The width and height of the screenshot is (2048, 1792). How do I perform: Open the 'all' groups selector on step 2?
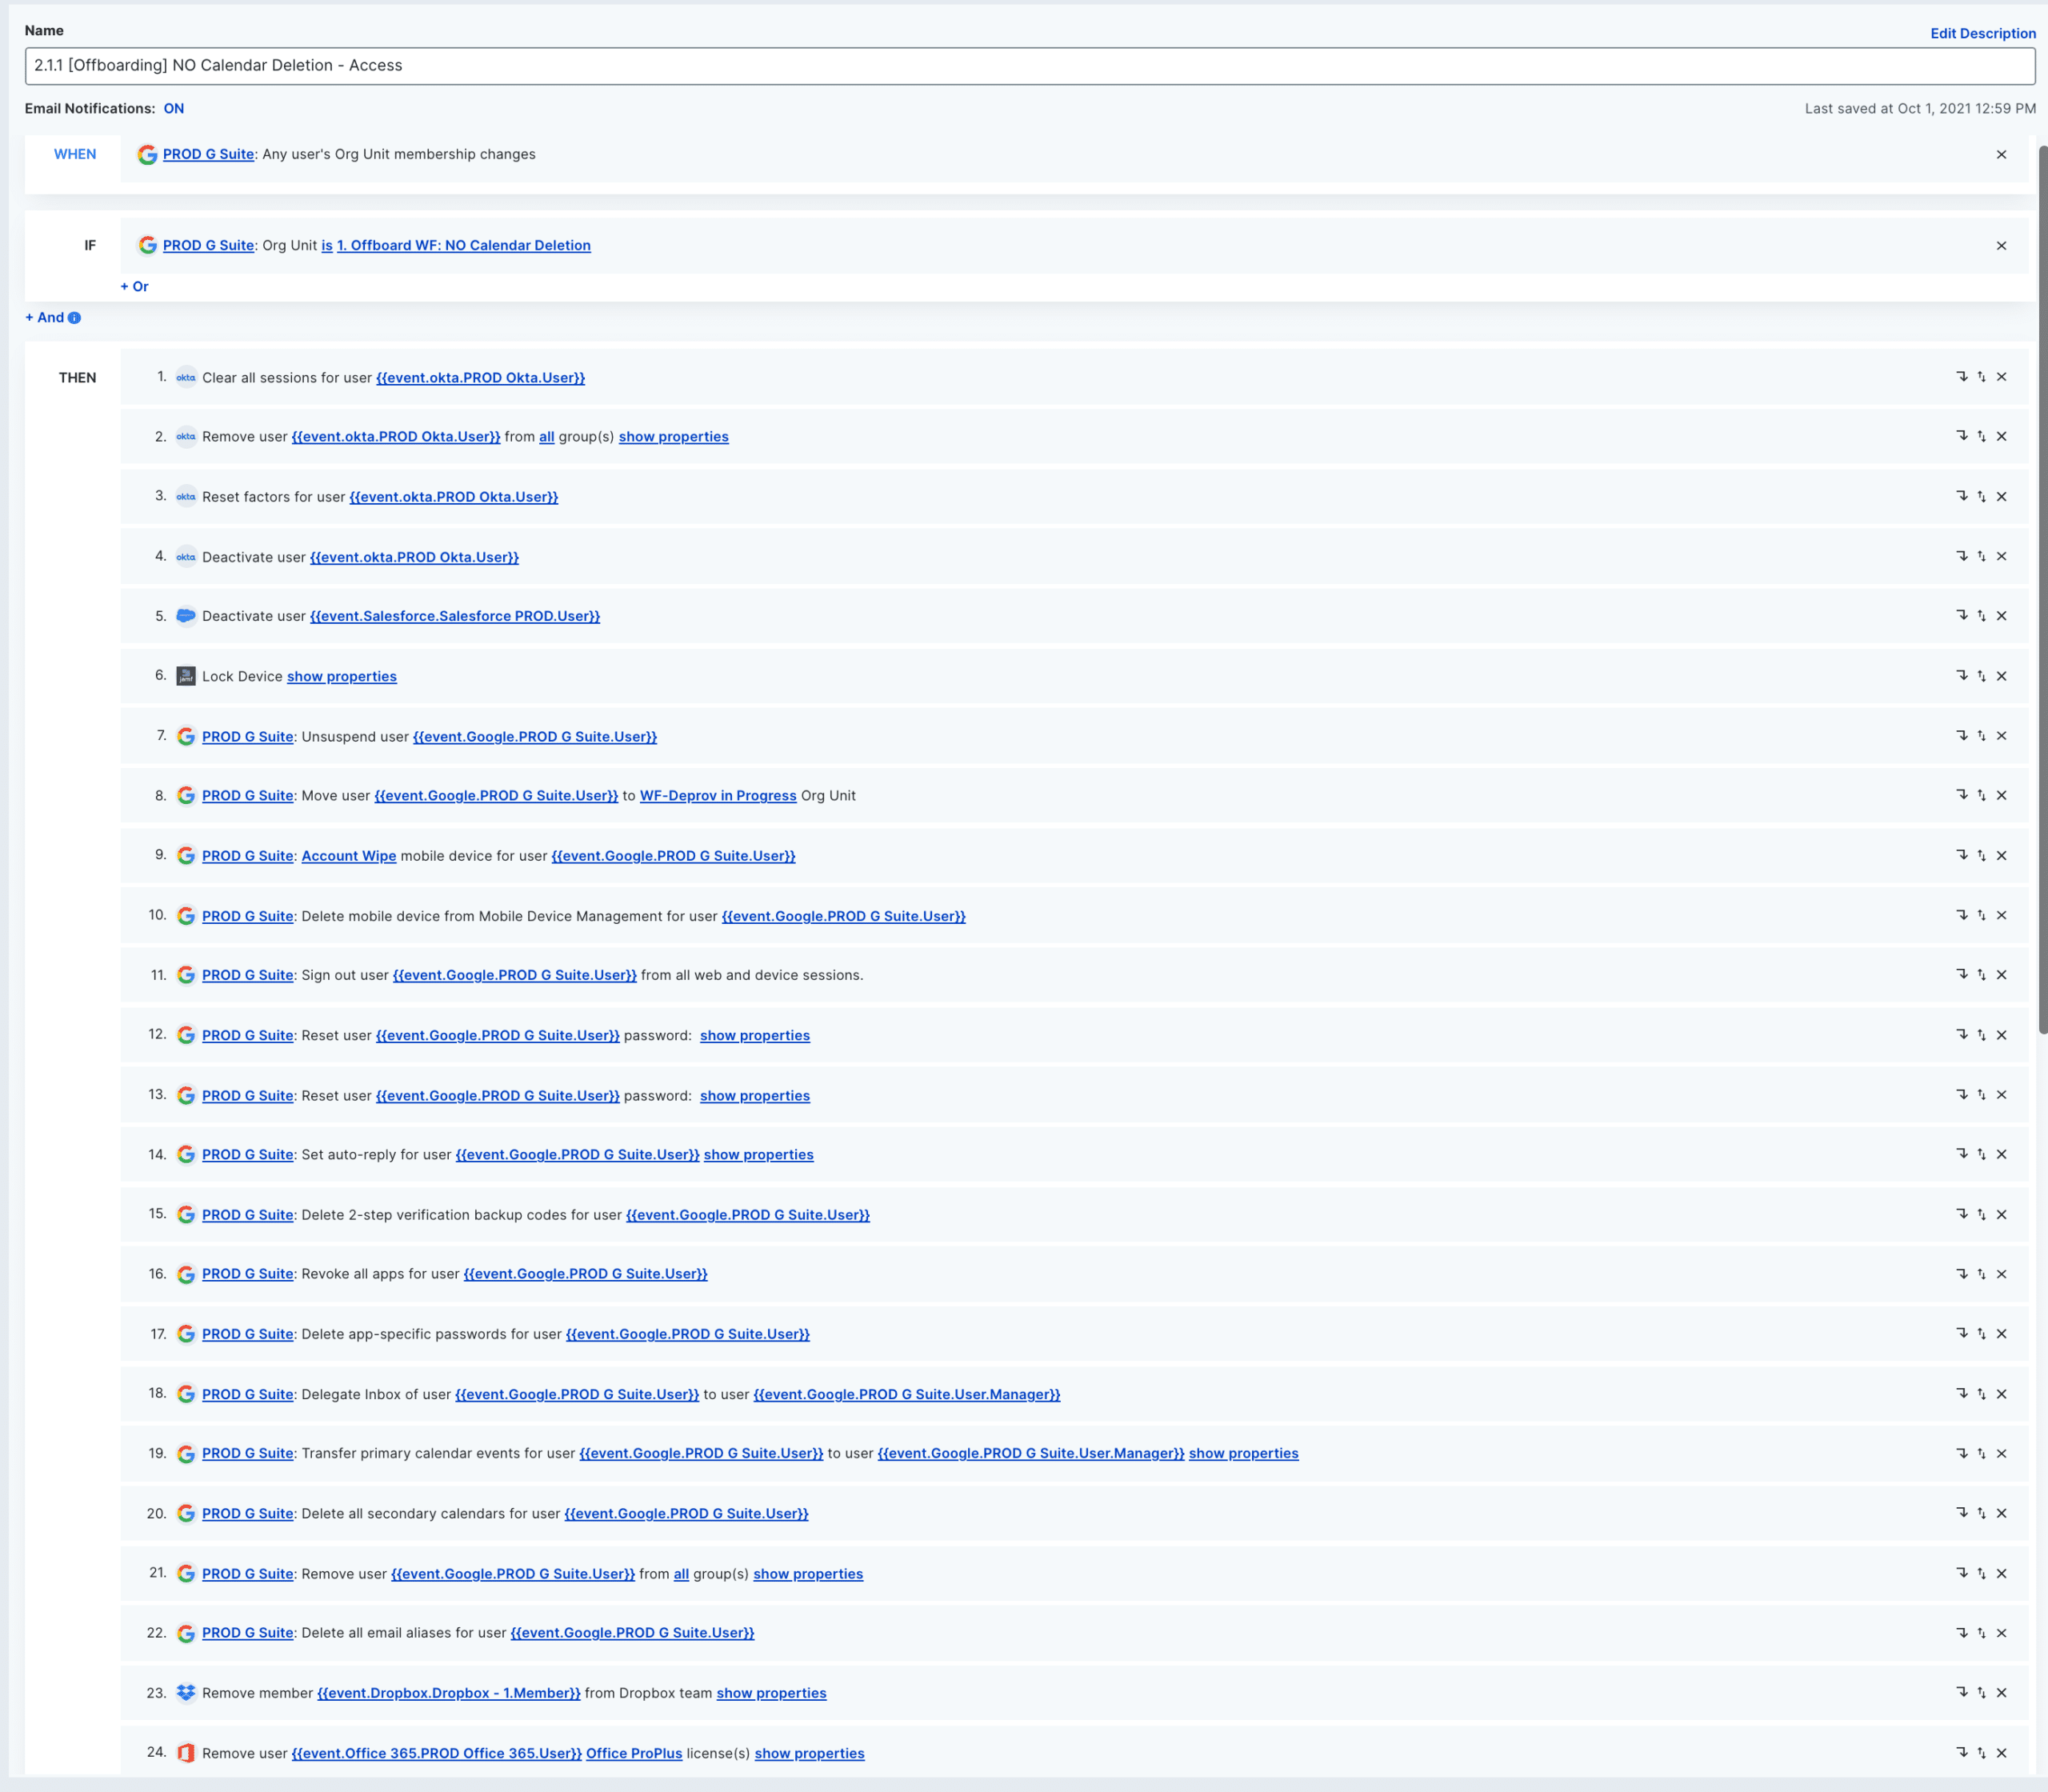(547, 437)
